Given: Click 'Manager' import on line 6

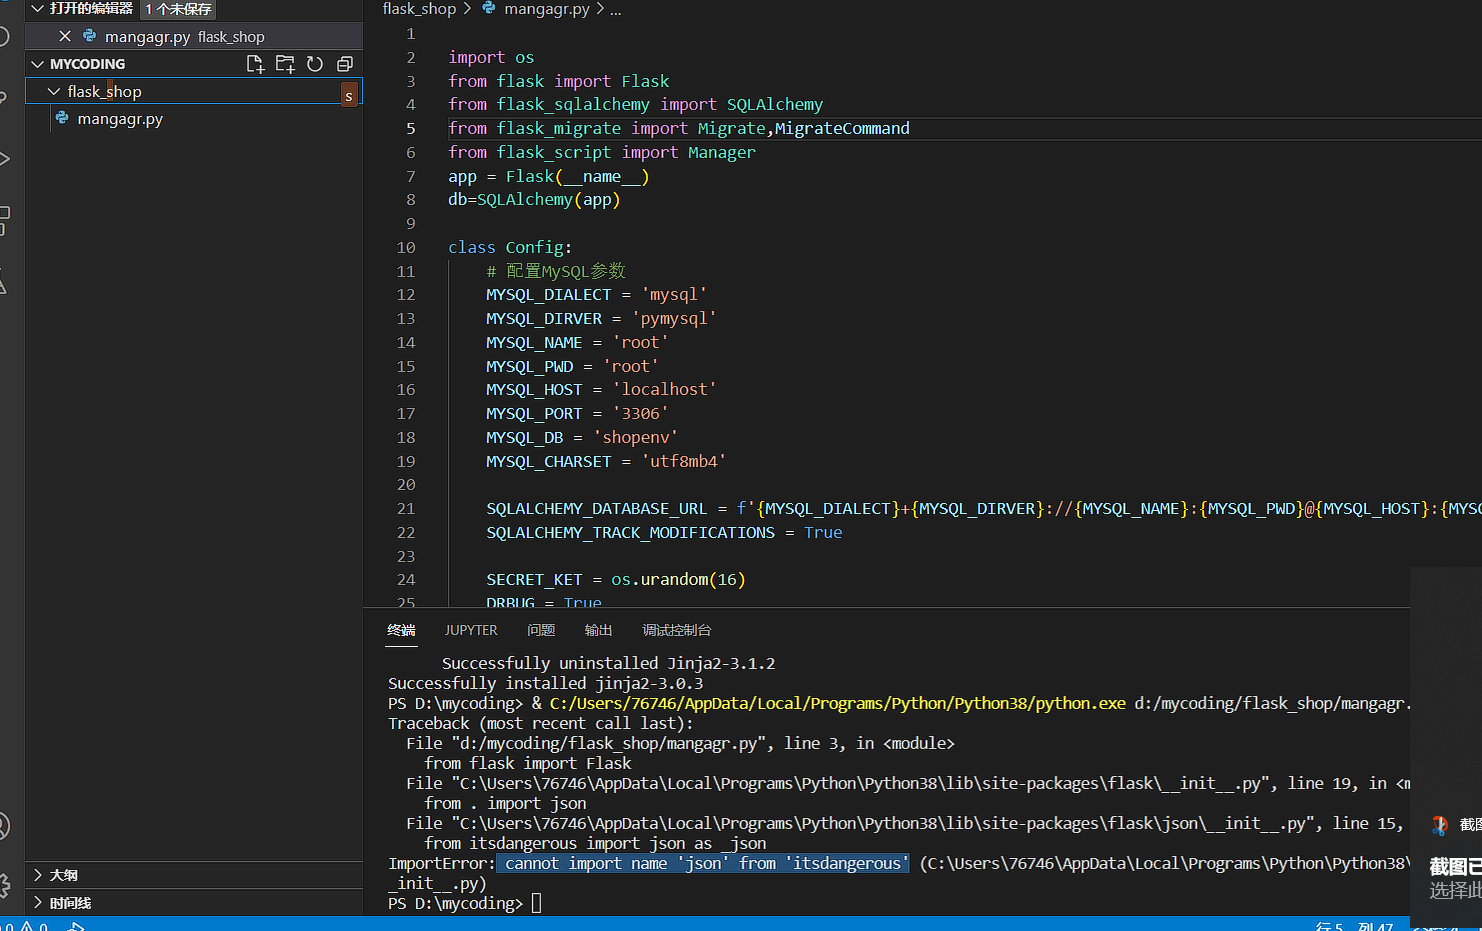Looking at the screenshot, I should tap(722, 152).
